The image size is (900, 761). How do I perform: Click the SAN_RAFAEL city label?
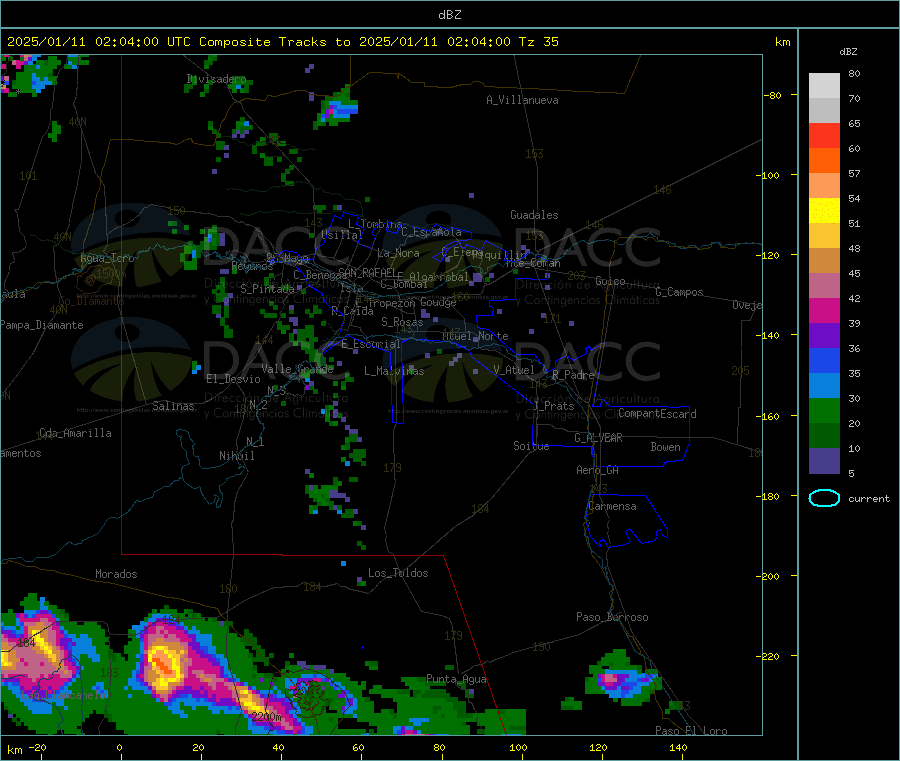pos(366,272)
